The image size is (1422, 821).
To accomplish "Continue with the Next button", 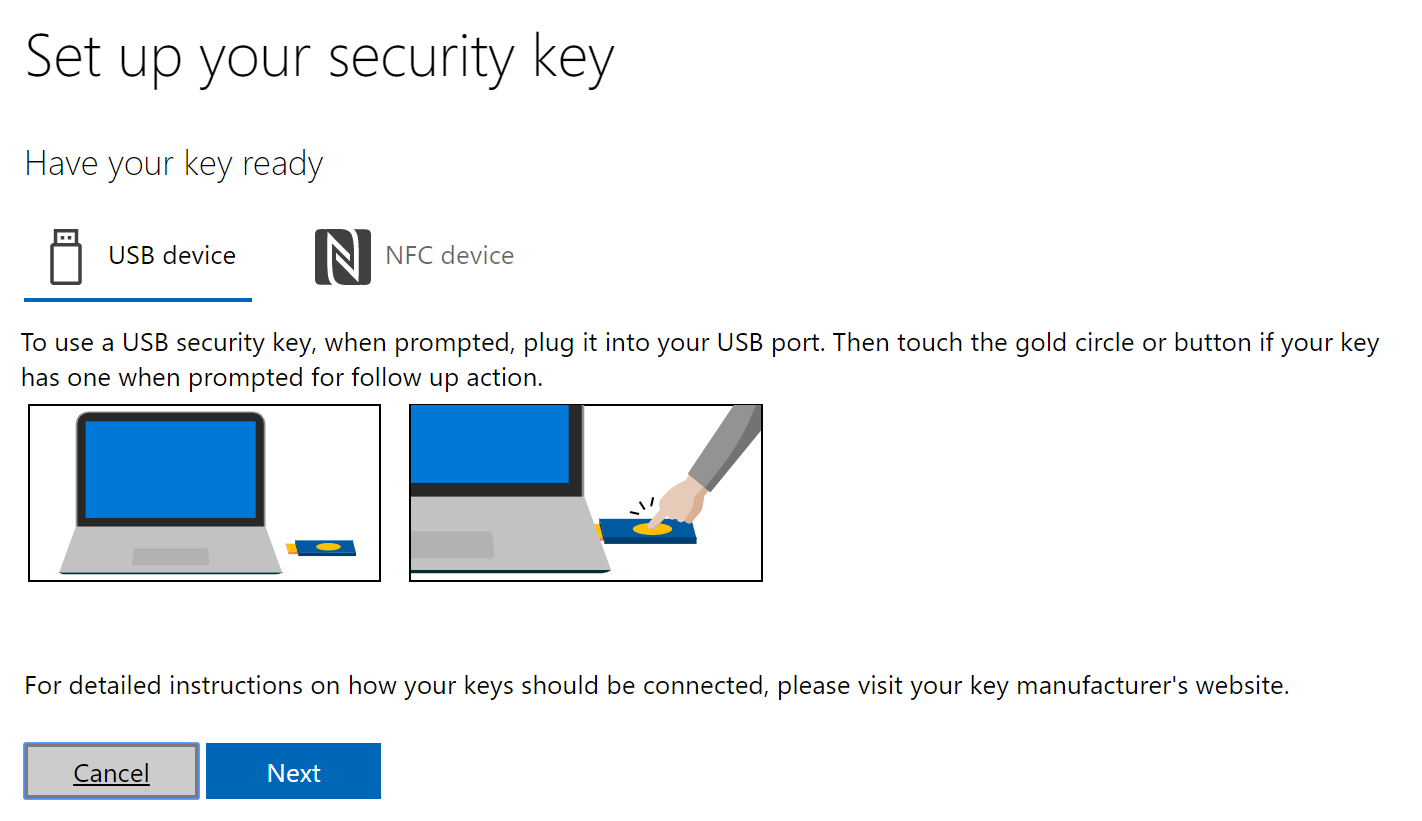I will (x=293, y=772).
